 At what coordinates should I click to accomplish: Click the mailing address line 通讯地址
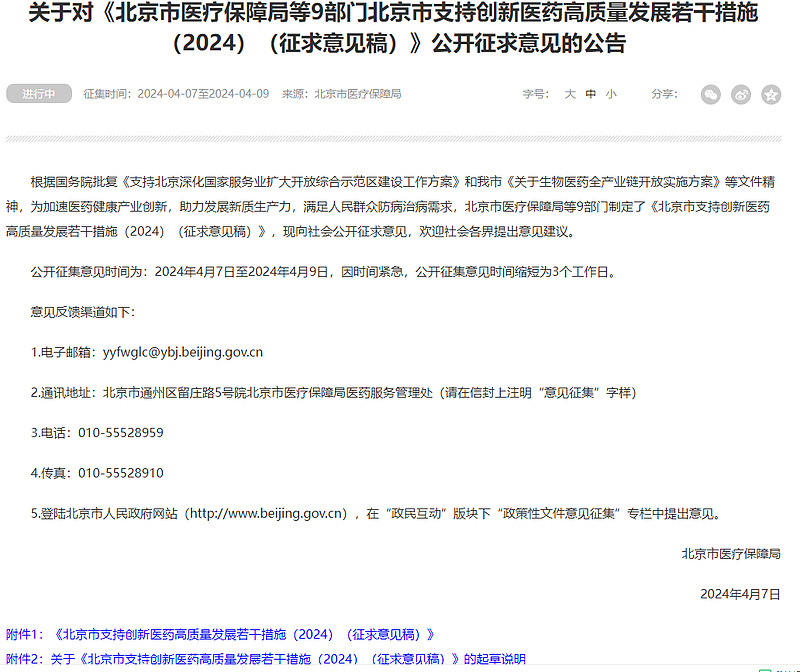(x=334, y=392)
